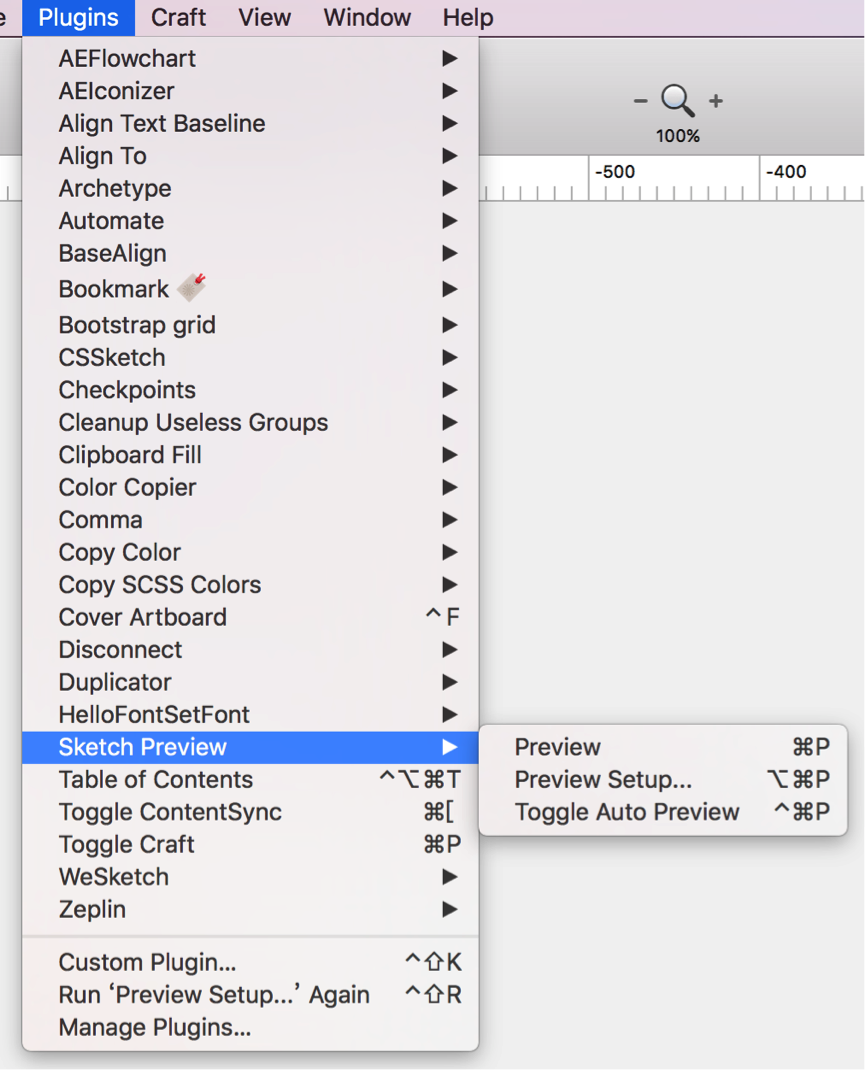Click Manage Plugins… entry
This screenshot has height=1070, width=865.
click(x=155, y=1027)
